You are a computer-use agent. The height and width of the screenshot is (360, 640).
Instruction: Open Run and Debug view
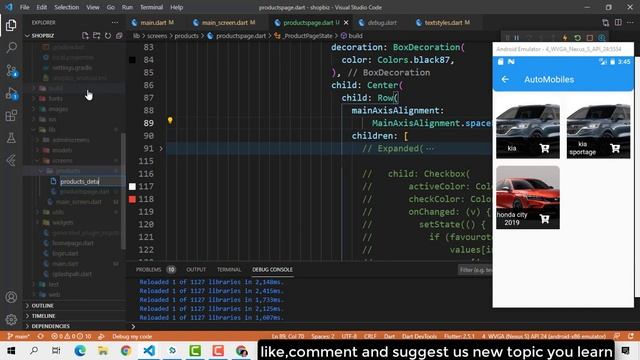[x=11, y=93]
